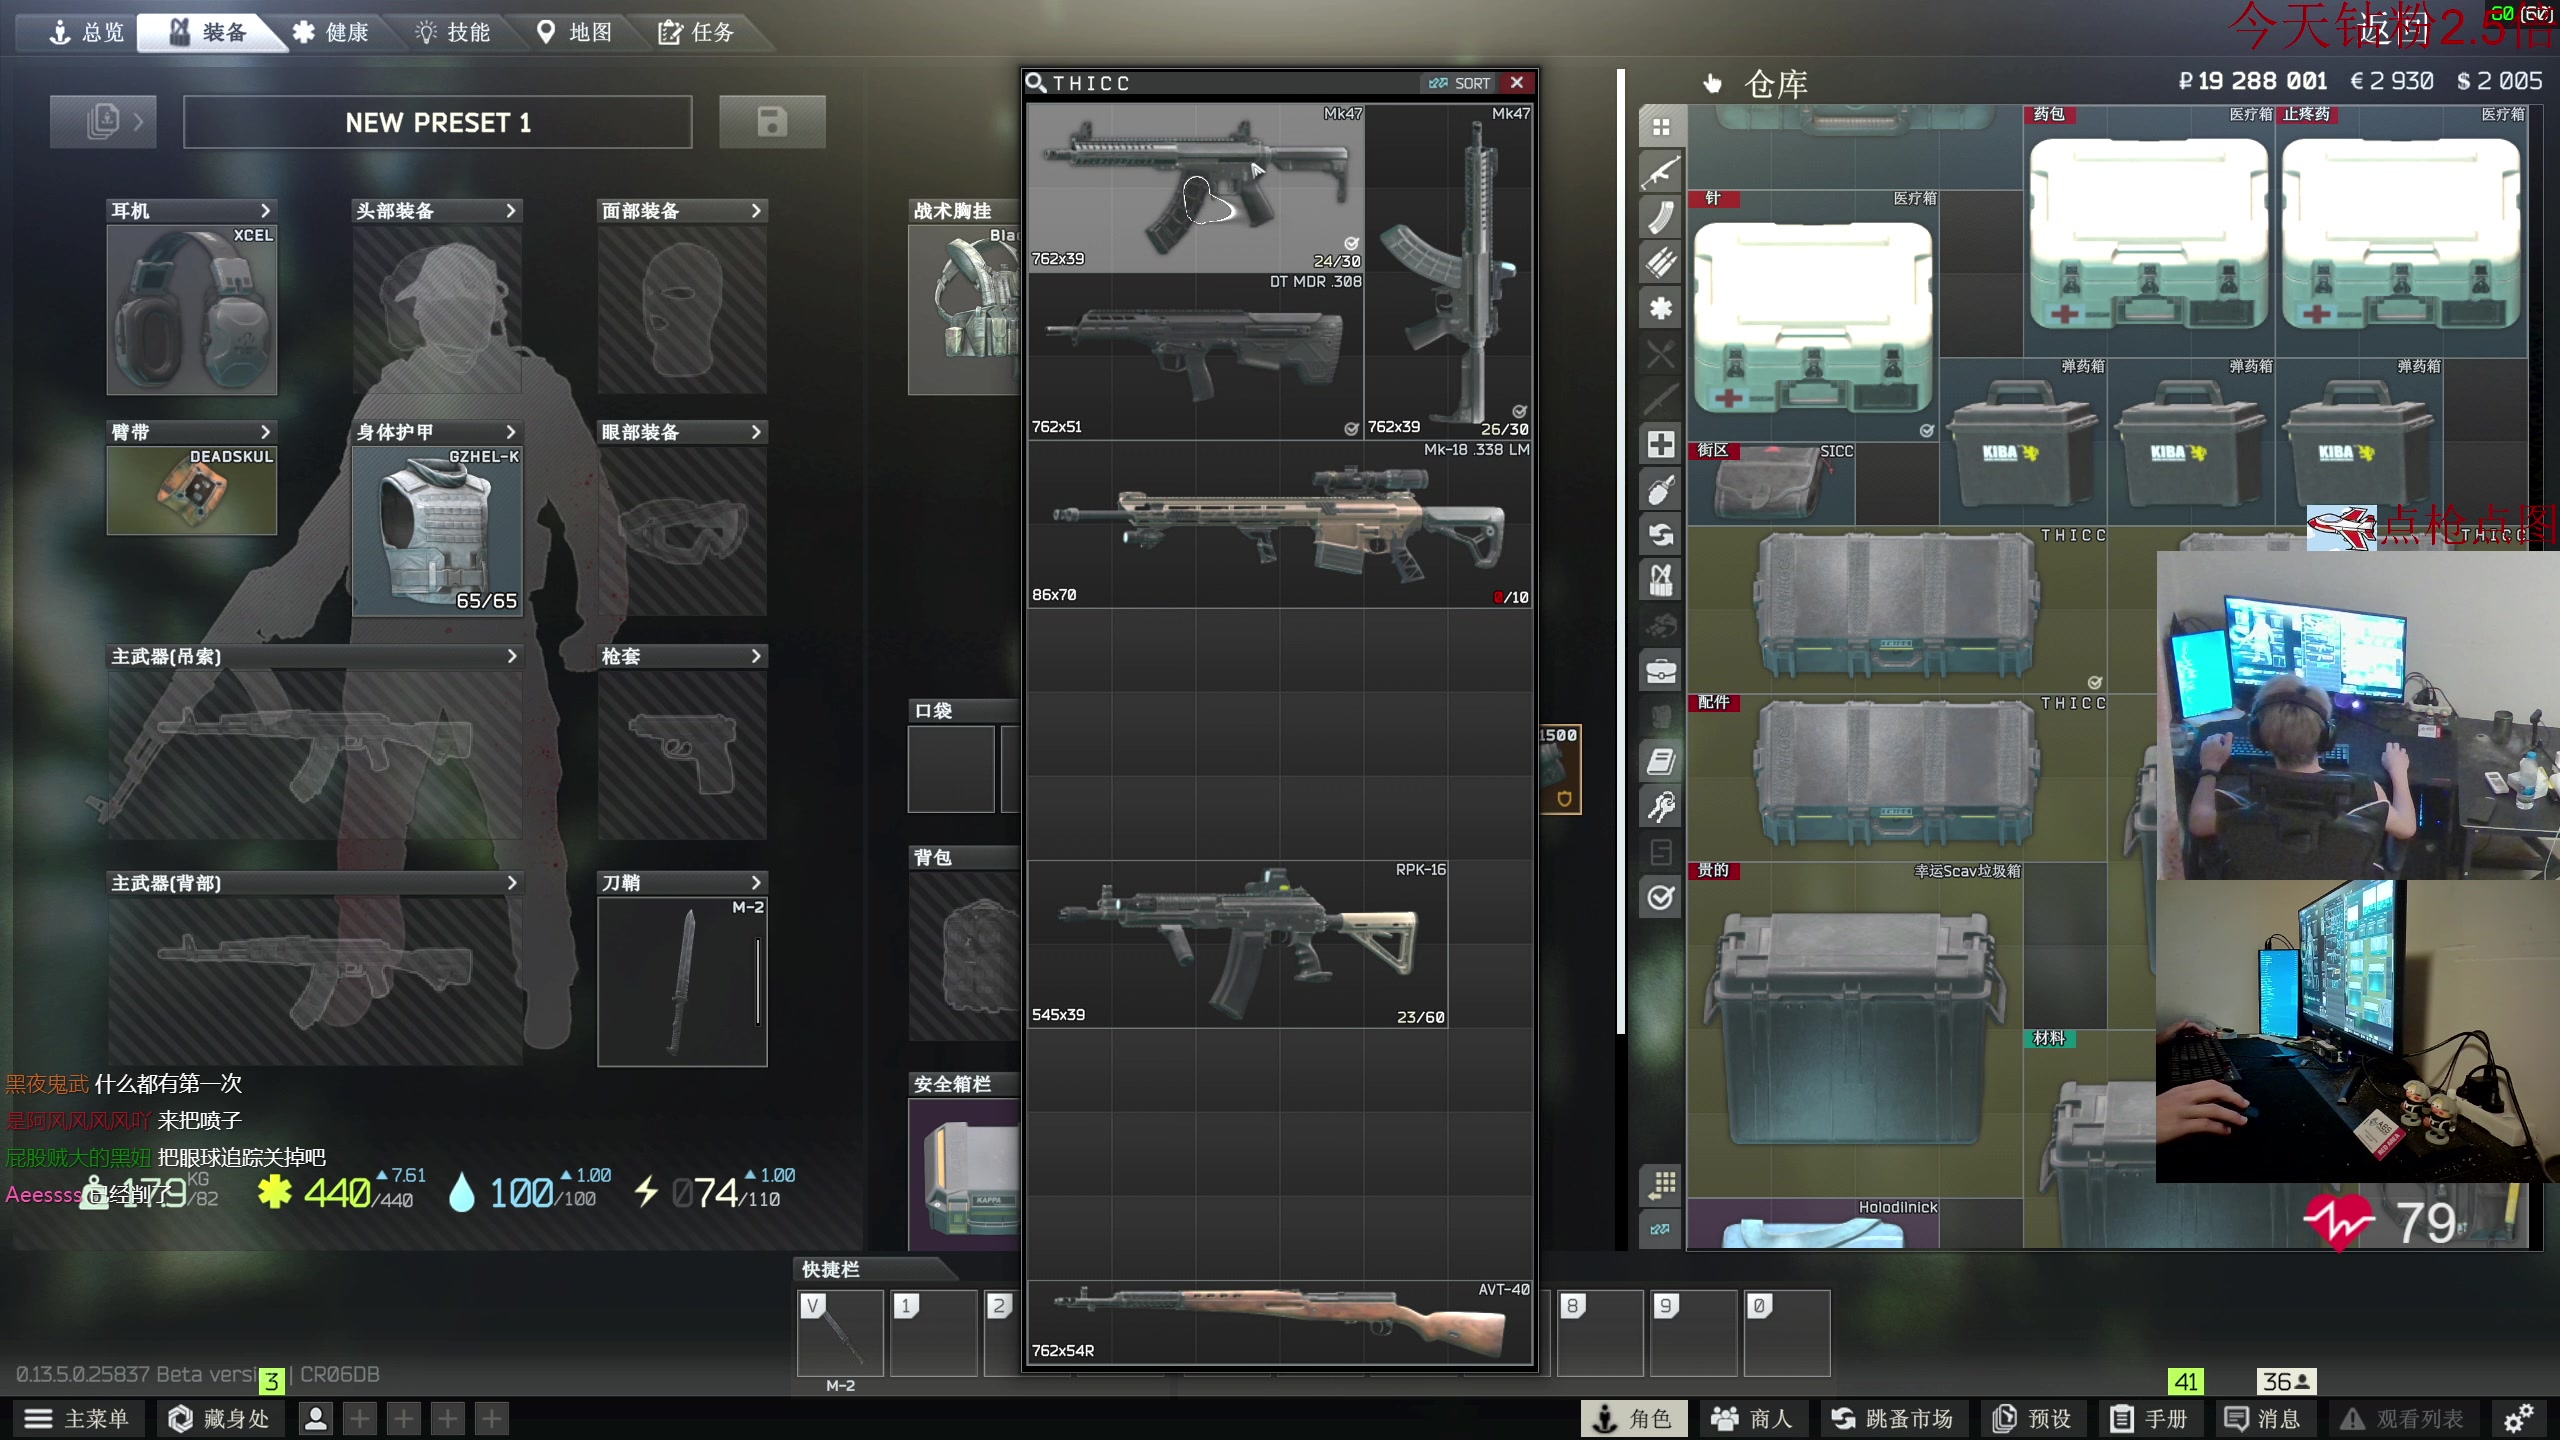Image resolution: width=2560 pixels, height=1440 pixels.
Task: Click the profile silhouette icon beside 藏身处
Action: pyautogui.click(x=316, y=1418)
